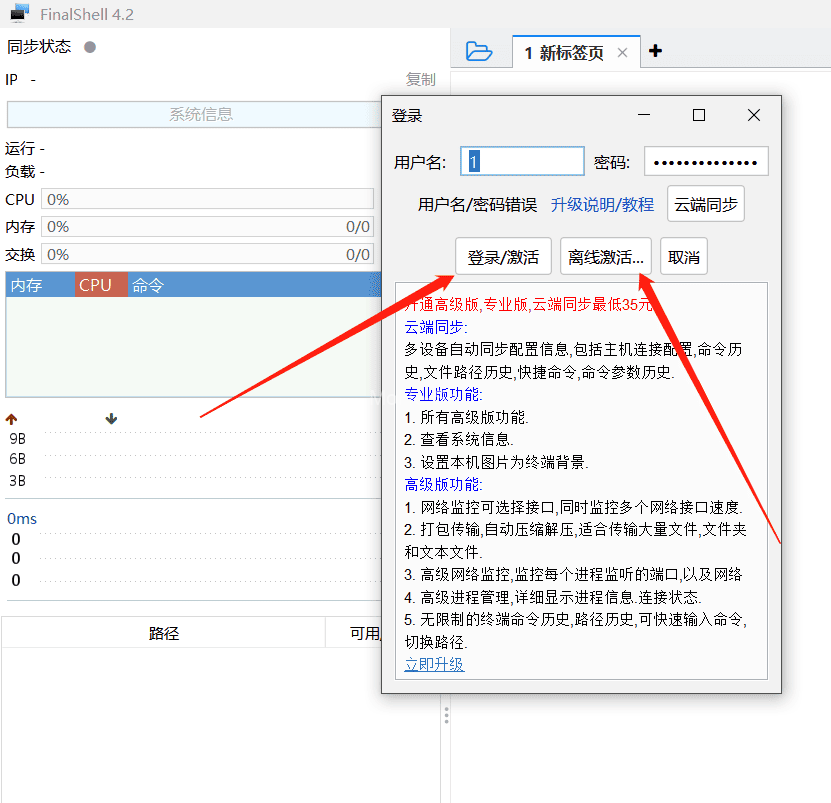The image size is (831, 803).
Task: Switch to the 1 新标签页 tab
Action: click(x=567, y=52)
